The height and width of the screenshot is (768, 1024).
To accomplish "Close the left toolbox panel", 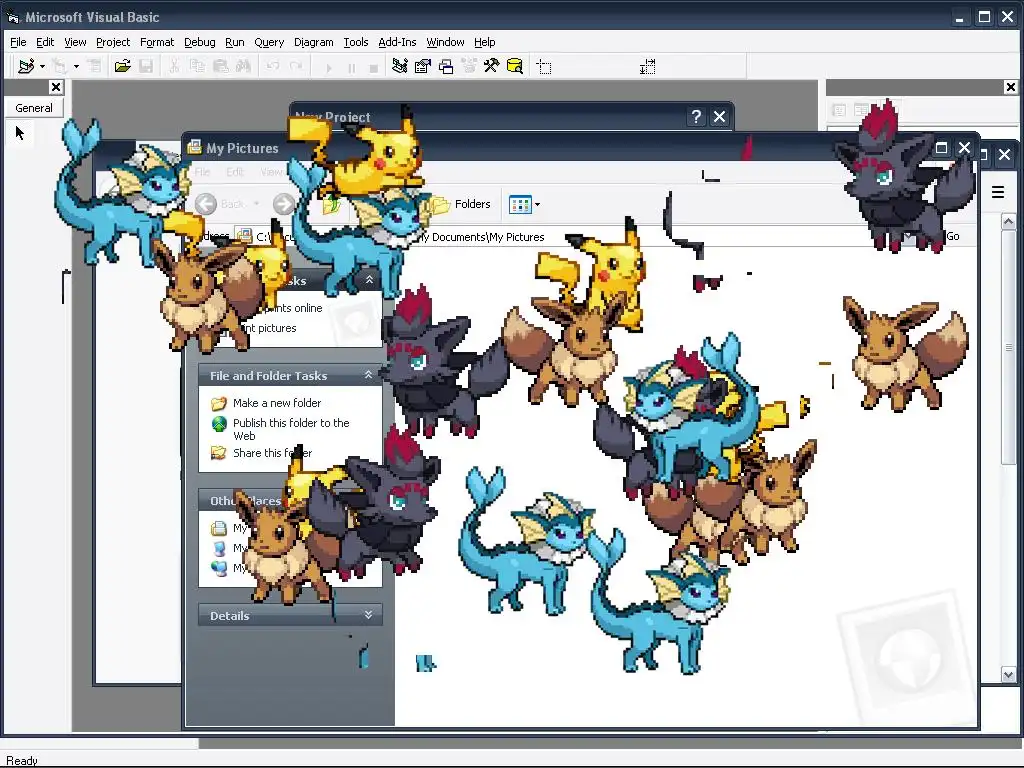I will 56,87.
